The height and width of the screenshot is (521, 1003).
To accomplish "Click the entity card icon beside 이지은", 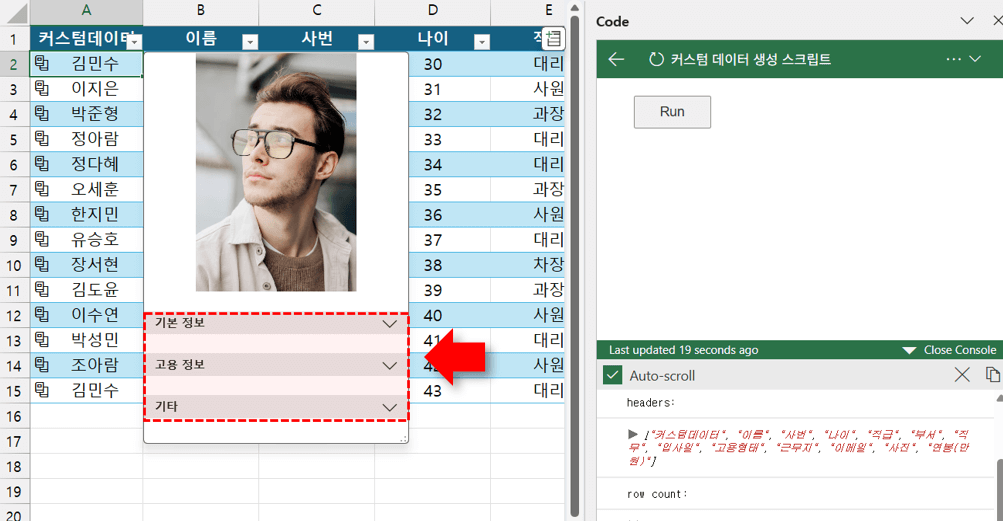I will point(42,89).
